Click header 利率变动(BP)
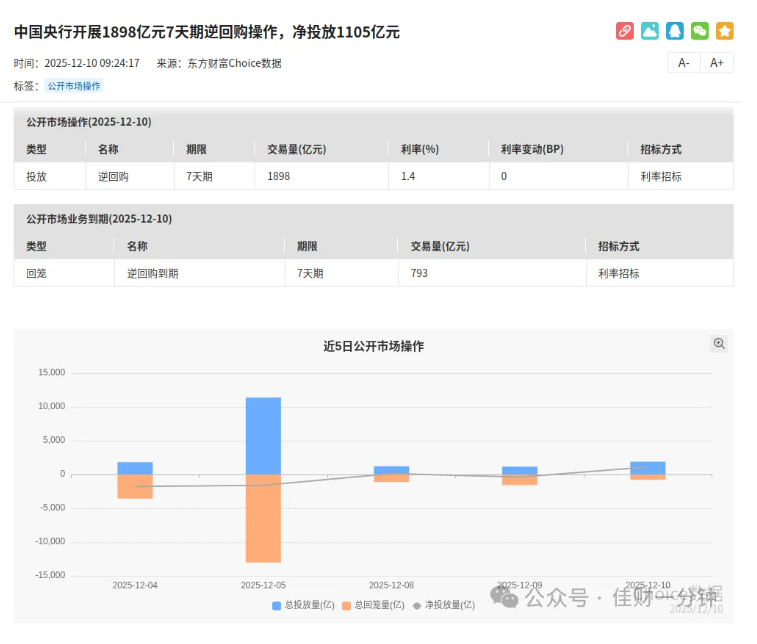Screen dimensions: 757x644 coord(532,150)
